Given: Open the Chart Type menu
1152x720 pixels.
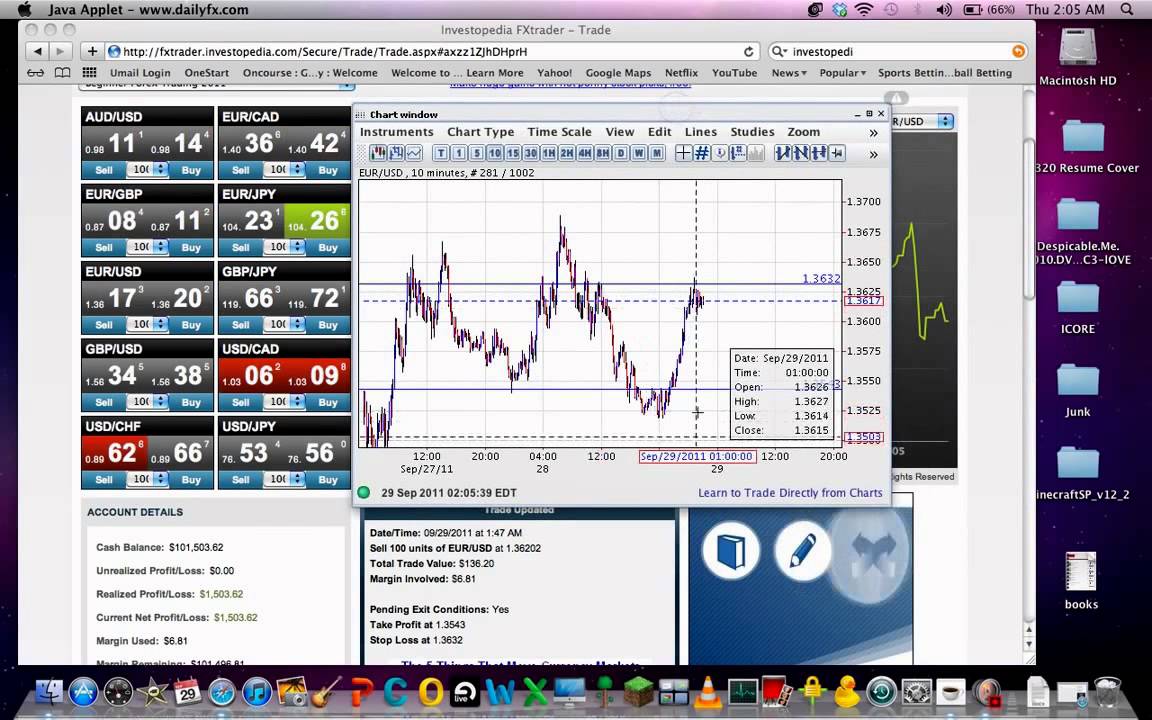Looking at the screenshot, I should click(480, 132).
